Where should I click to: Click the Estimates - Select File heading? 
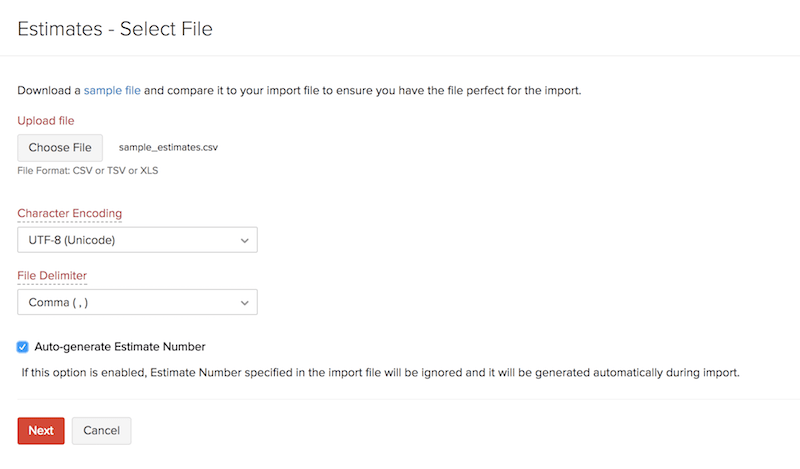(x=115, y=28)
